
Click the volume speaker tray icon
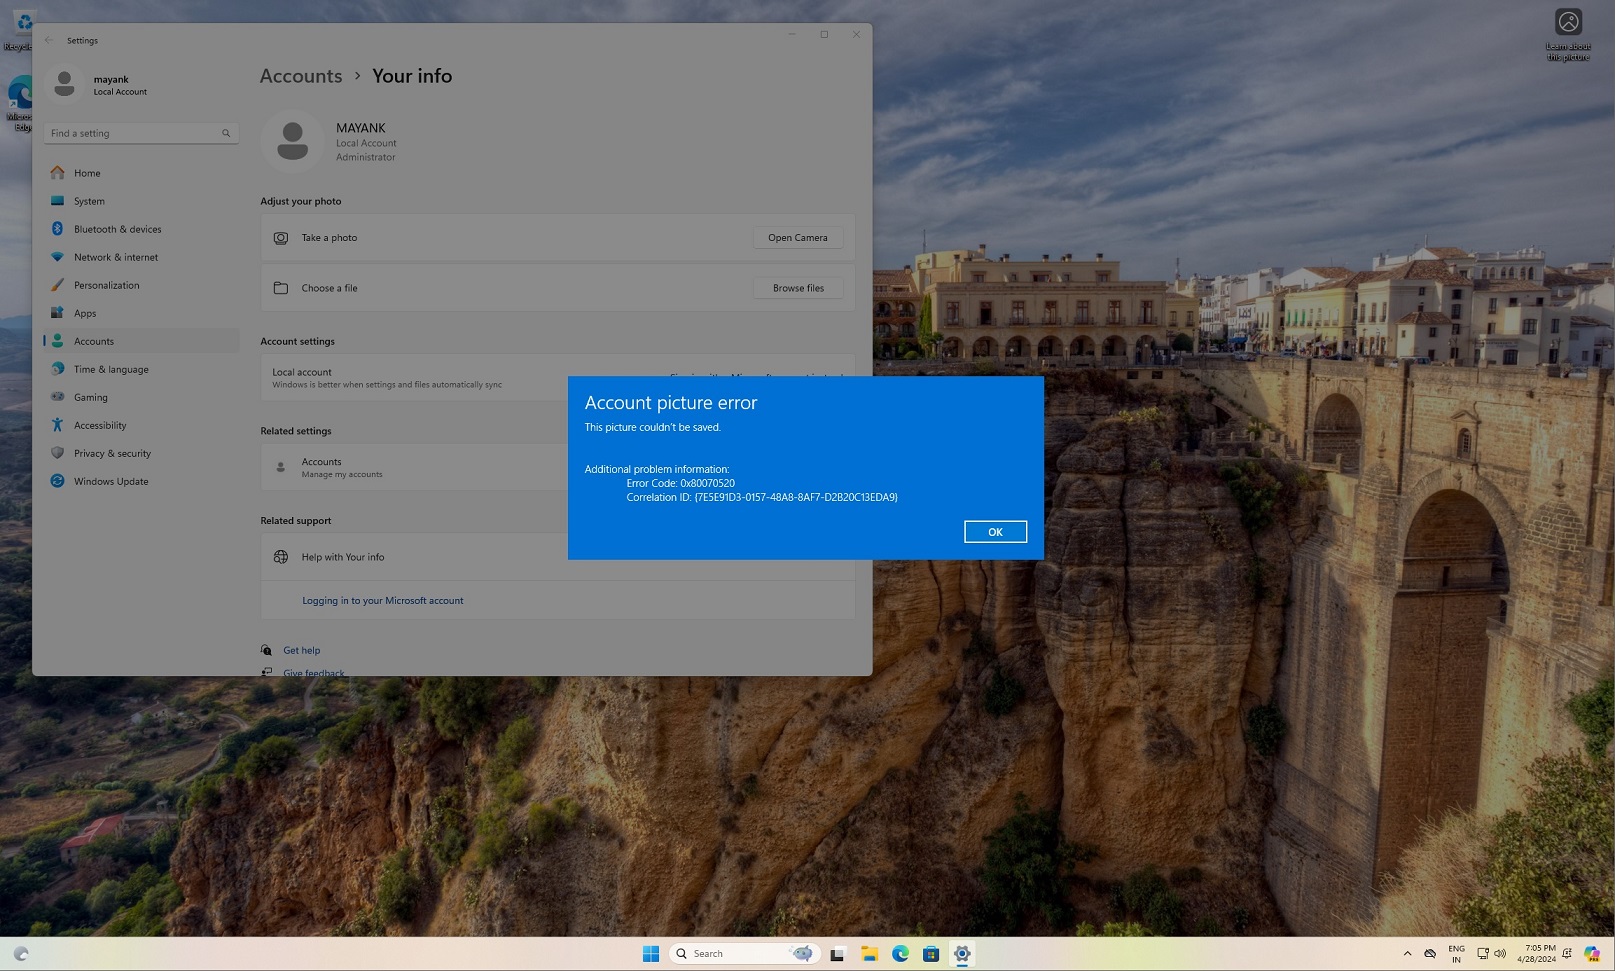[1500, 954]
